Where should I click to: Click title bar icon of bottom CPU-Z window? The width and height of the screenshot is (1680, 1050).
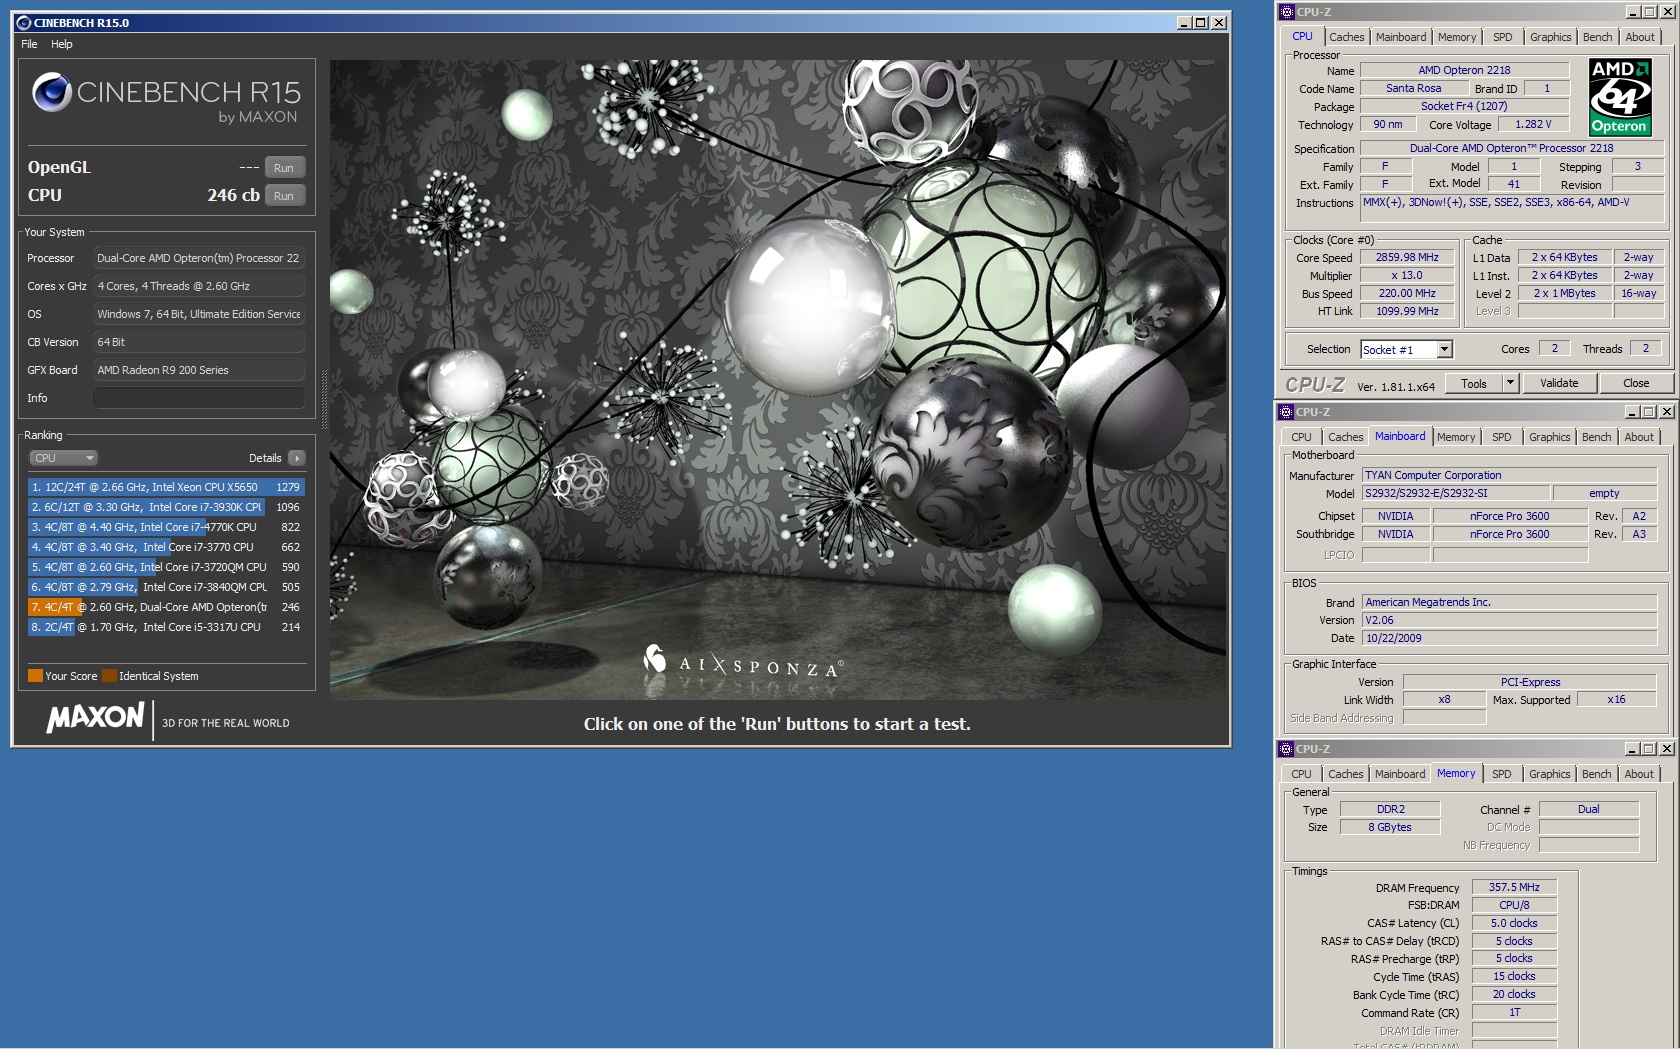point(1287,748)
